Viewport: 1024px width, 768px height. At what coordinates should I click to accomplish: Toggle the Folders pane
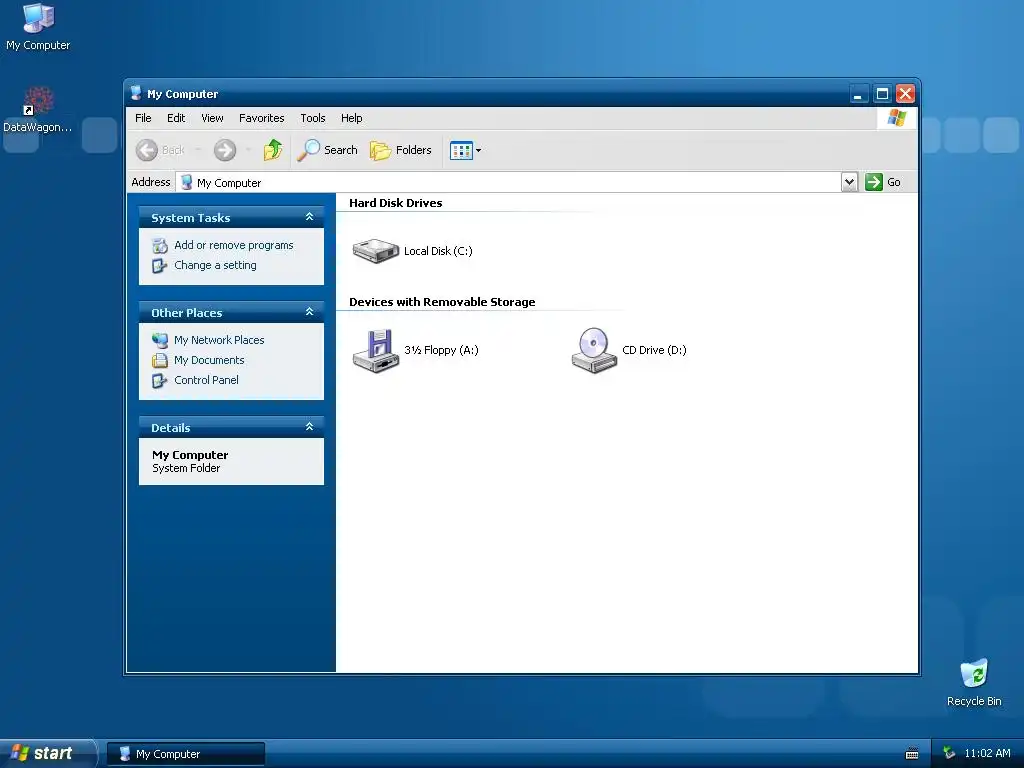[x=400, y=150]
